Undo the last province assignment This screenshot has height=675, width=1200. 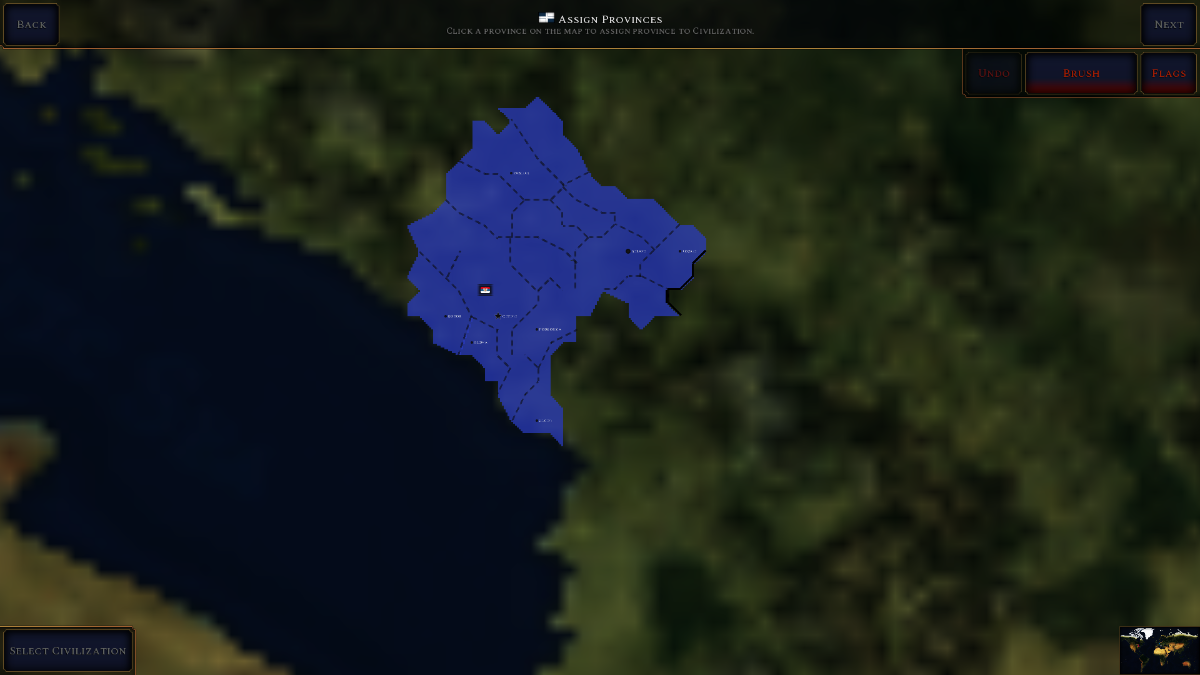[994, 73]
